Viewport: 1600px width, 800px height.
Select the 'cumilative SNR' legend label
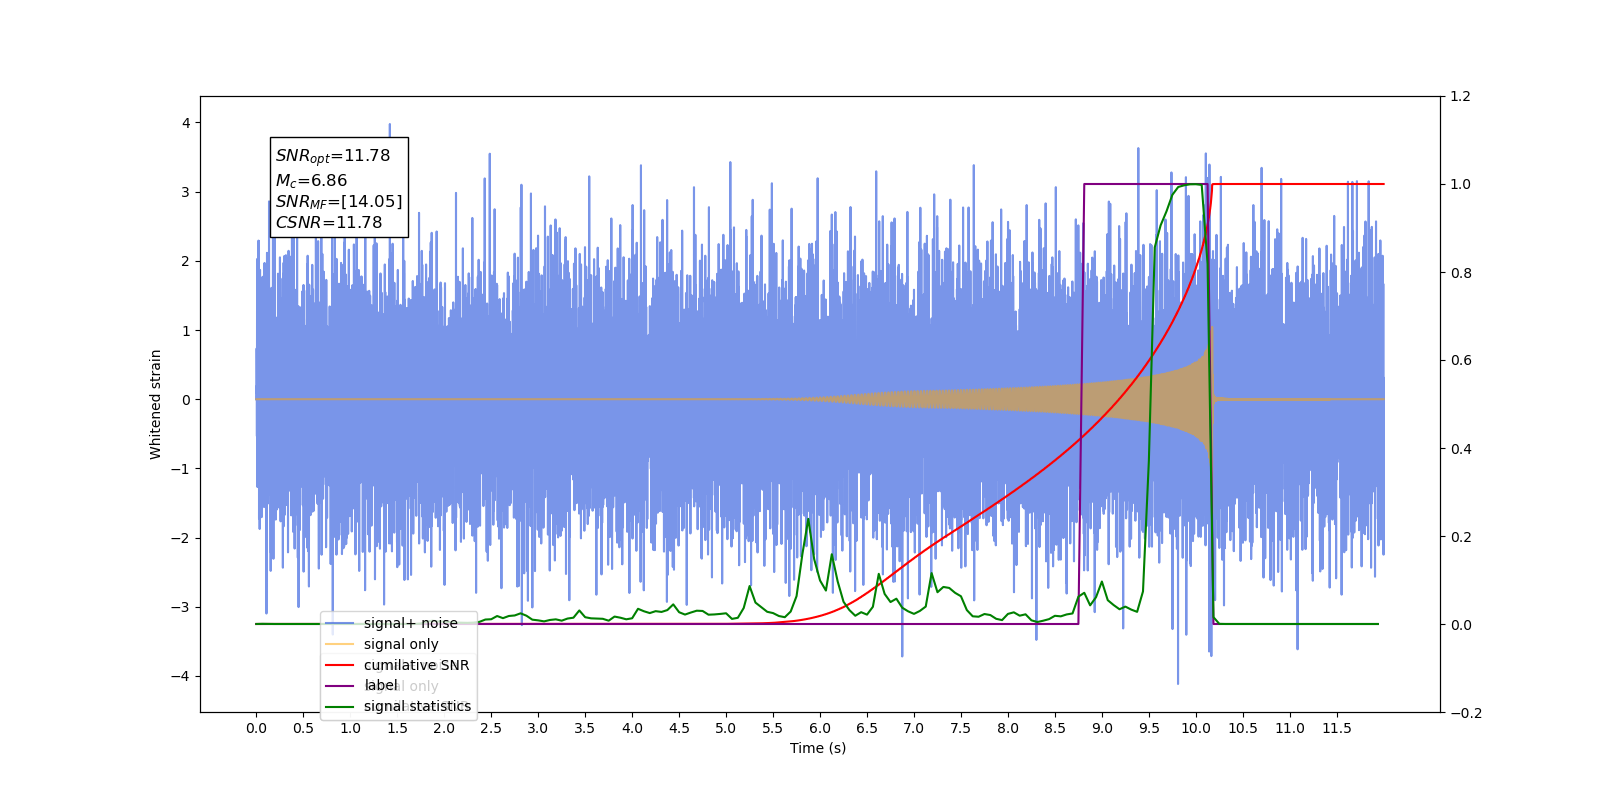click(x=416, y=665)
